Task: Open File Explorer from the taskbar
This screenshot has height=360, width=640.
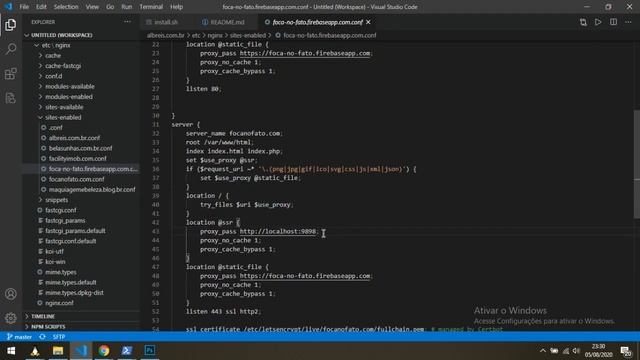Action: [58, 351]
